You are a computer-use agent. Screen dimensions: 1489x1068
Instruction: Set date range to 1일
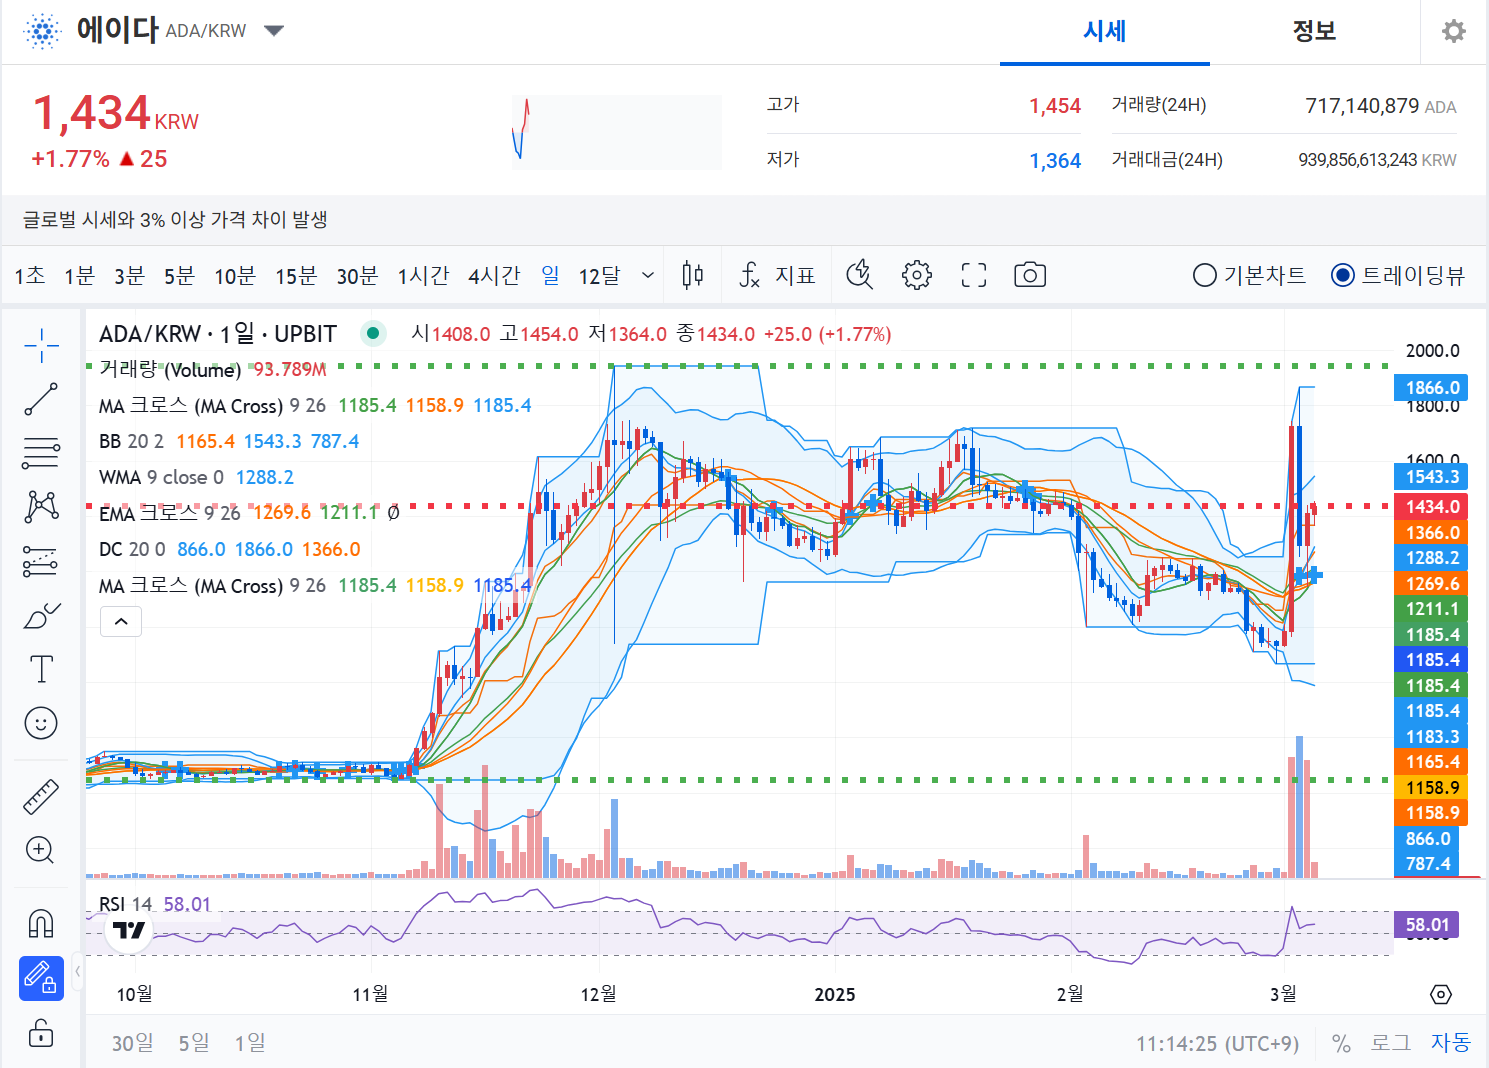250,1043
